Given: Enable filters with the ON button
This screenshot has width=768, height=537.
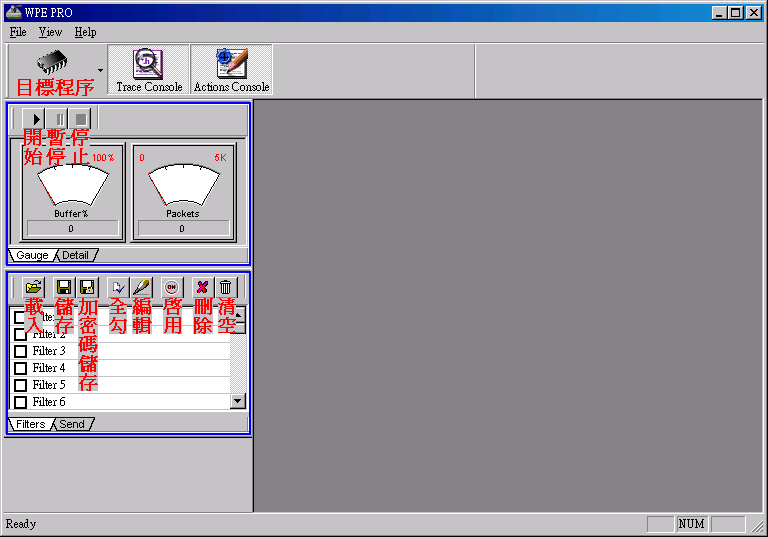Looking at the screenshot, I should [x=171, y=287].
